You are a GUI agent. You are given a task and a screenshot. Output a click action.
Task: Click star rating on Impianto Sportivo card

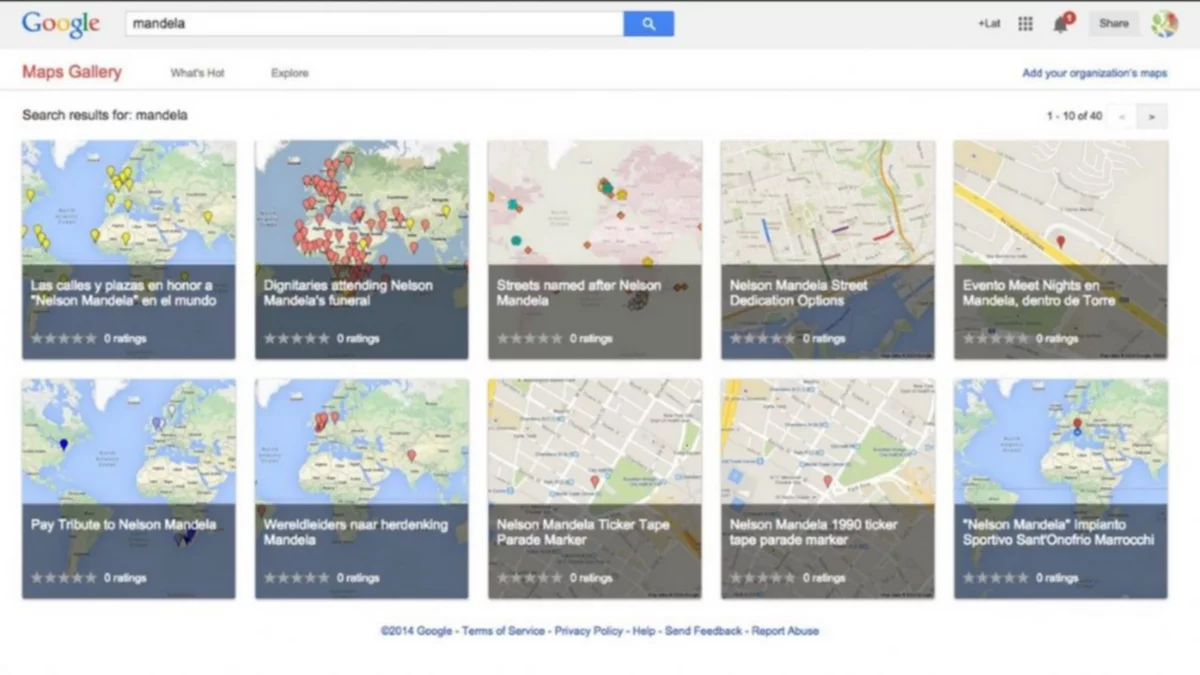pyautogui.click(x=996, y=578)
